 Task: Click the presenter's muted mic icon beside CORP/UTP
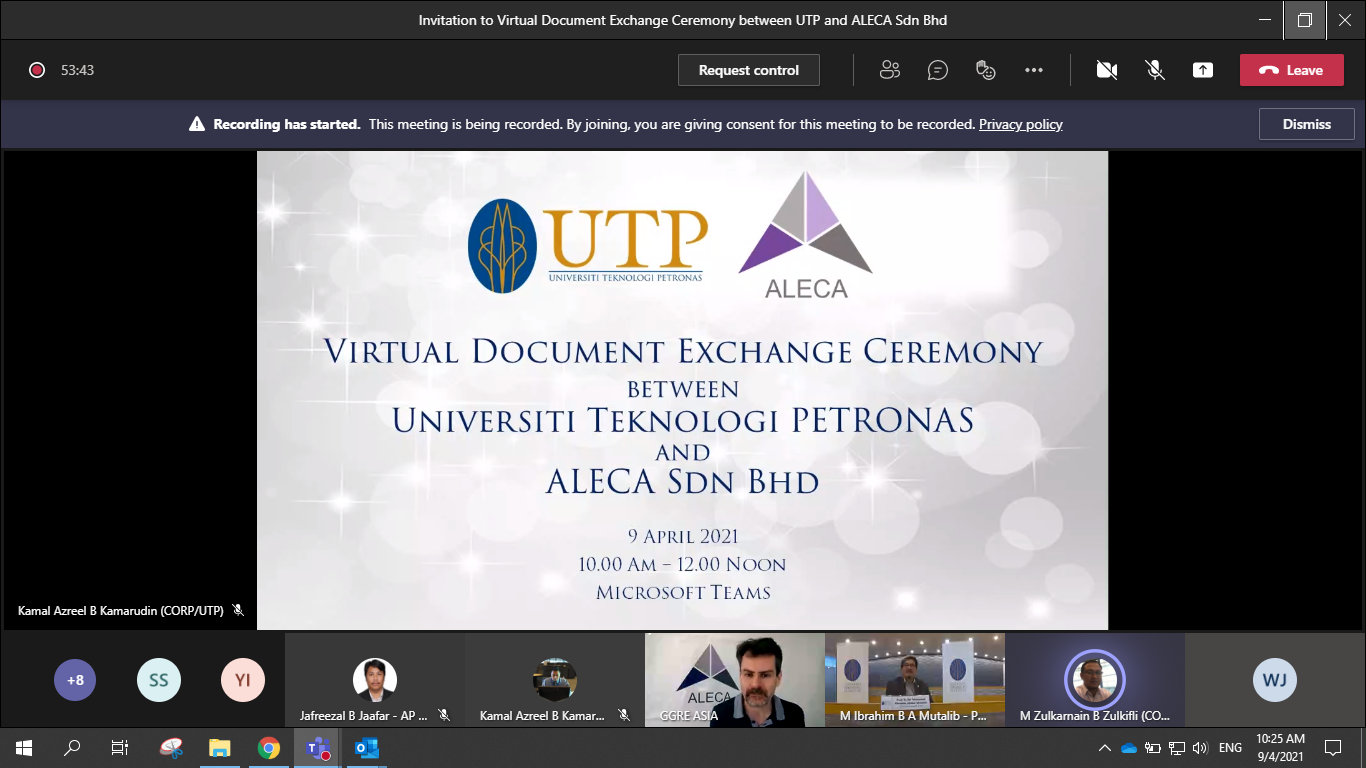(238, 610)
